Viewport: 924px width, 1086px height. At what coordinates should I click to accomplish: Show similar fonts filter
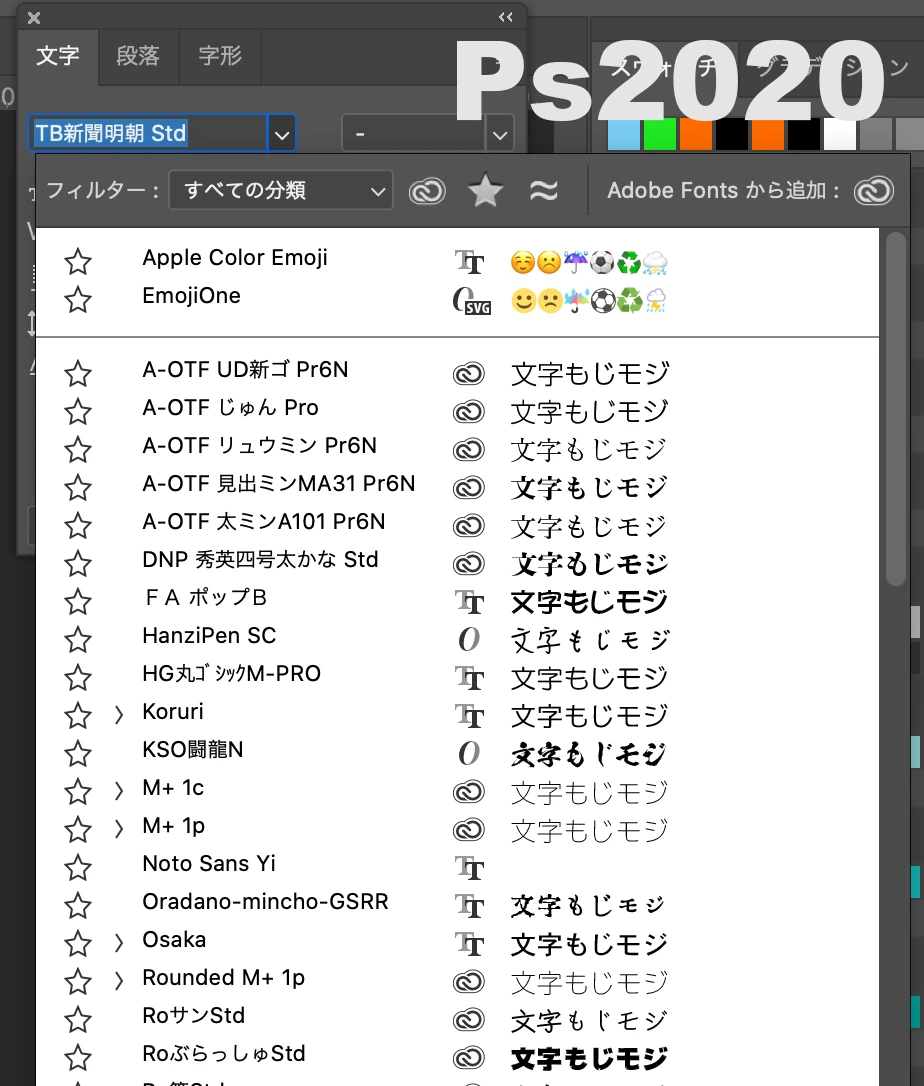coord(544,190)
